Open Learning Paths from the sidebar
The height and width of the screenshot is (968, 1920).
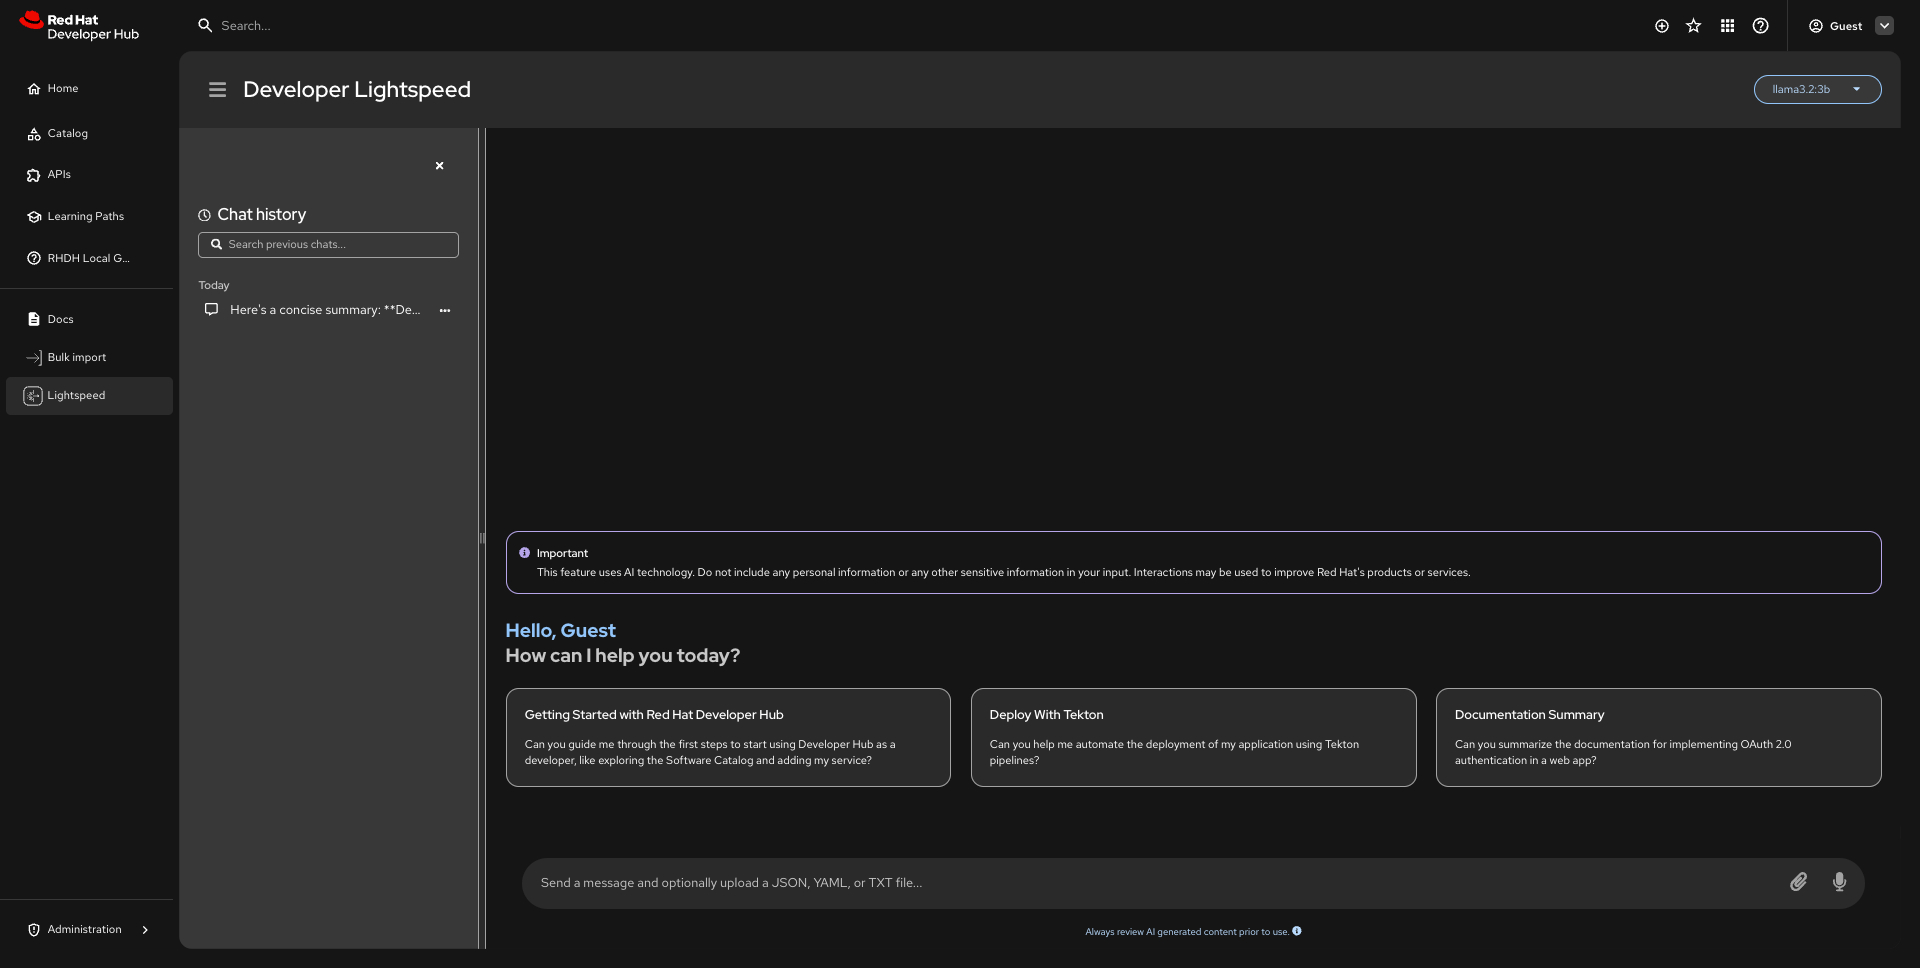85,217
